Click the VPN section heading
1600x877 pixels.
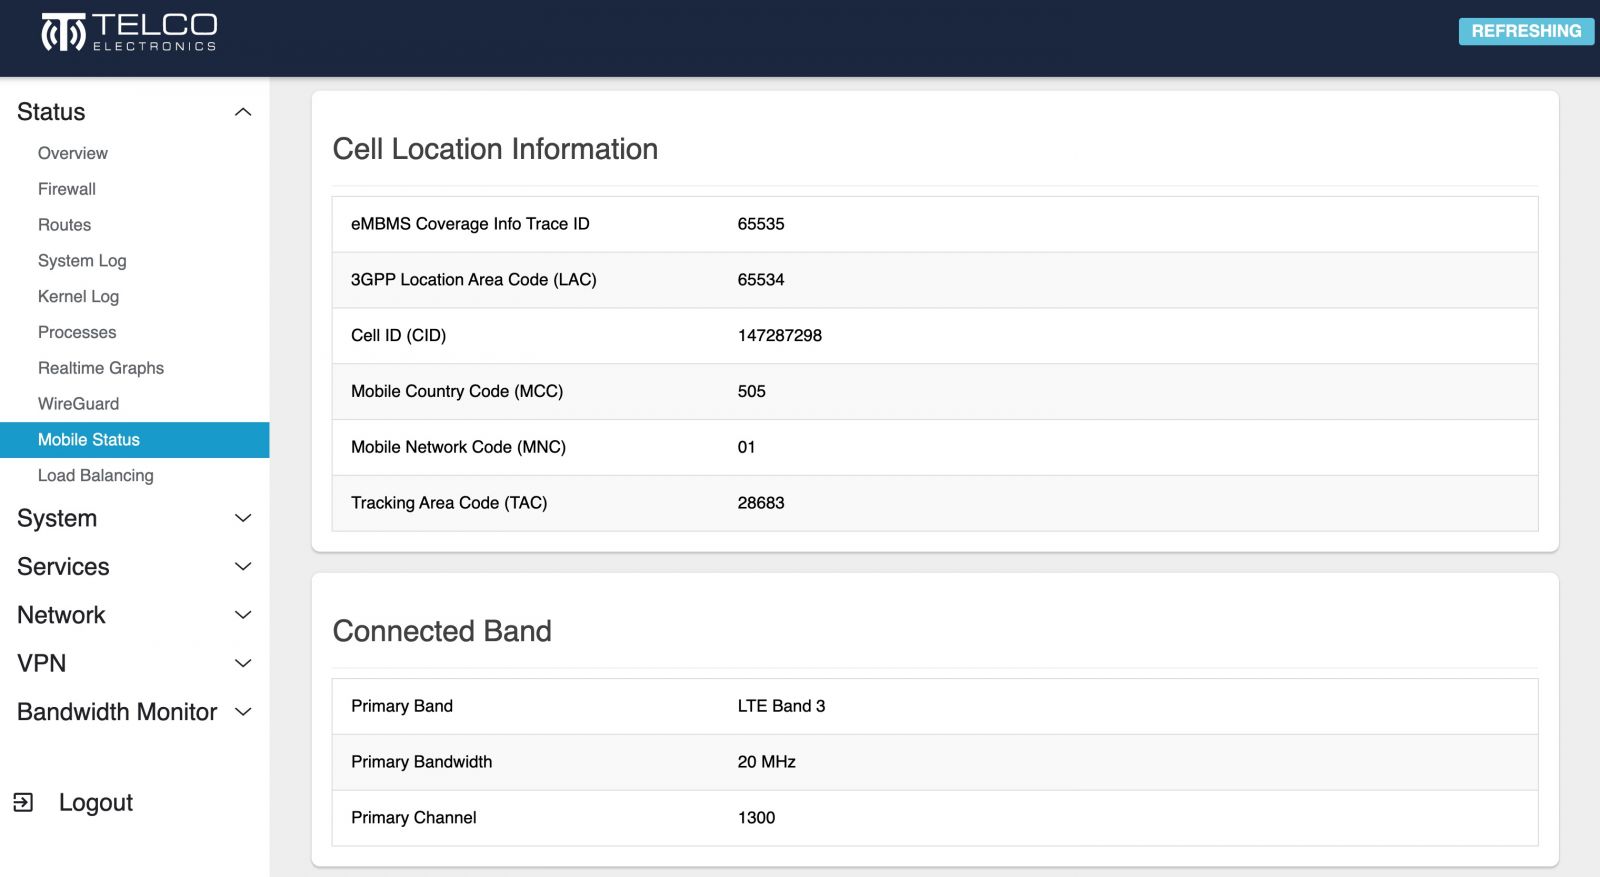[x=41, y=663]
